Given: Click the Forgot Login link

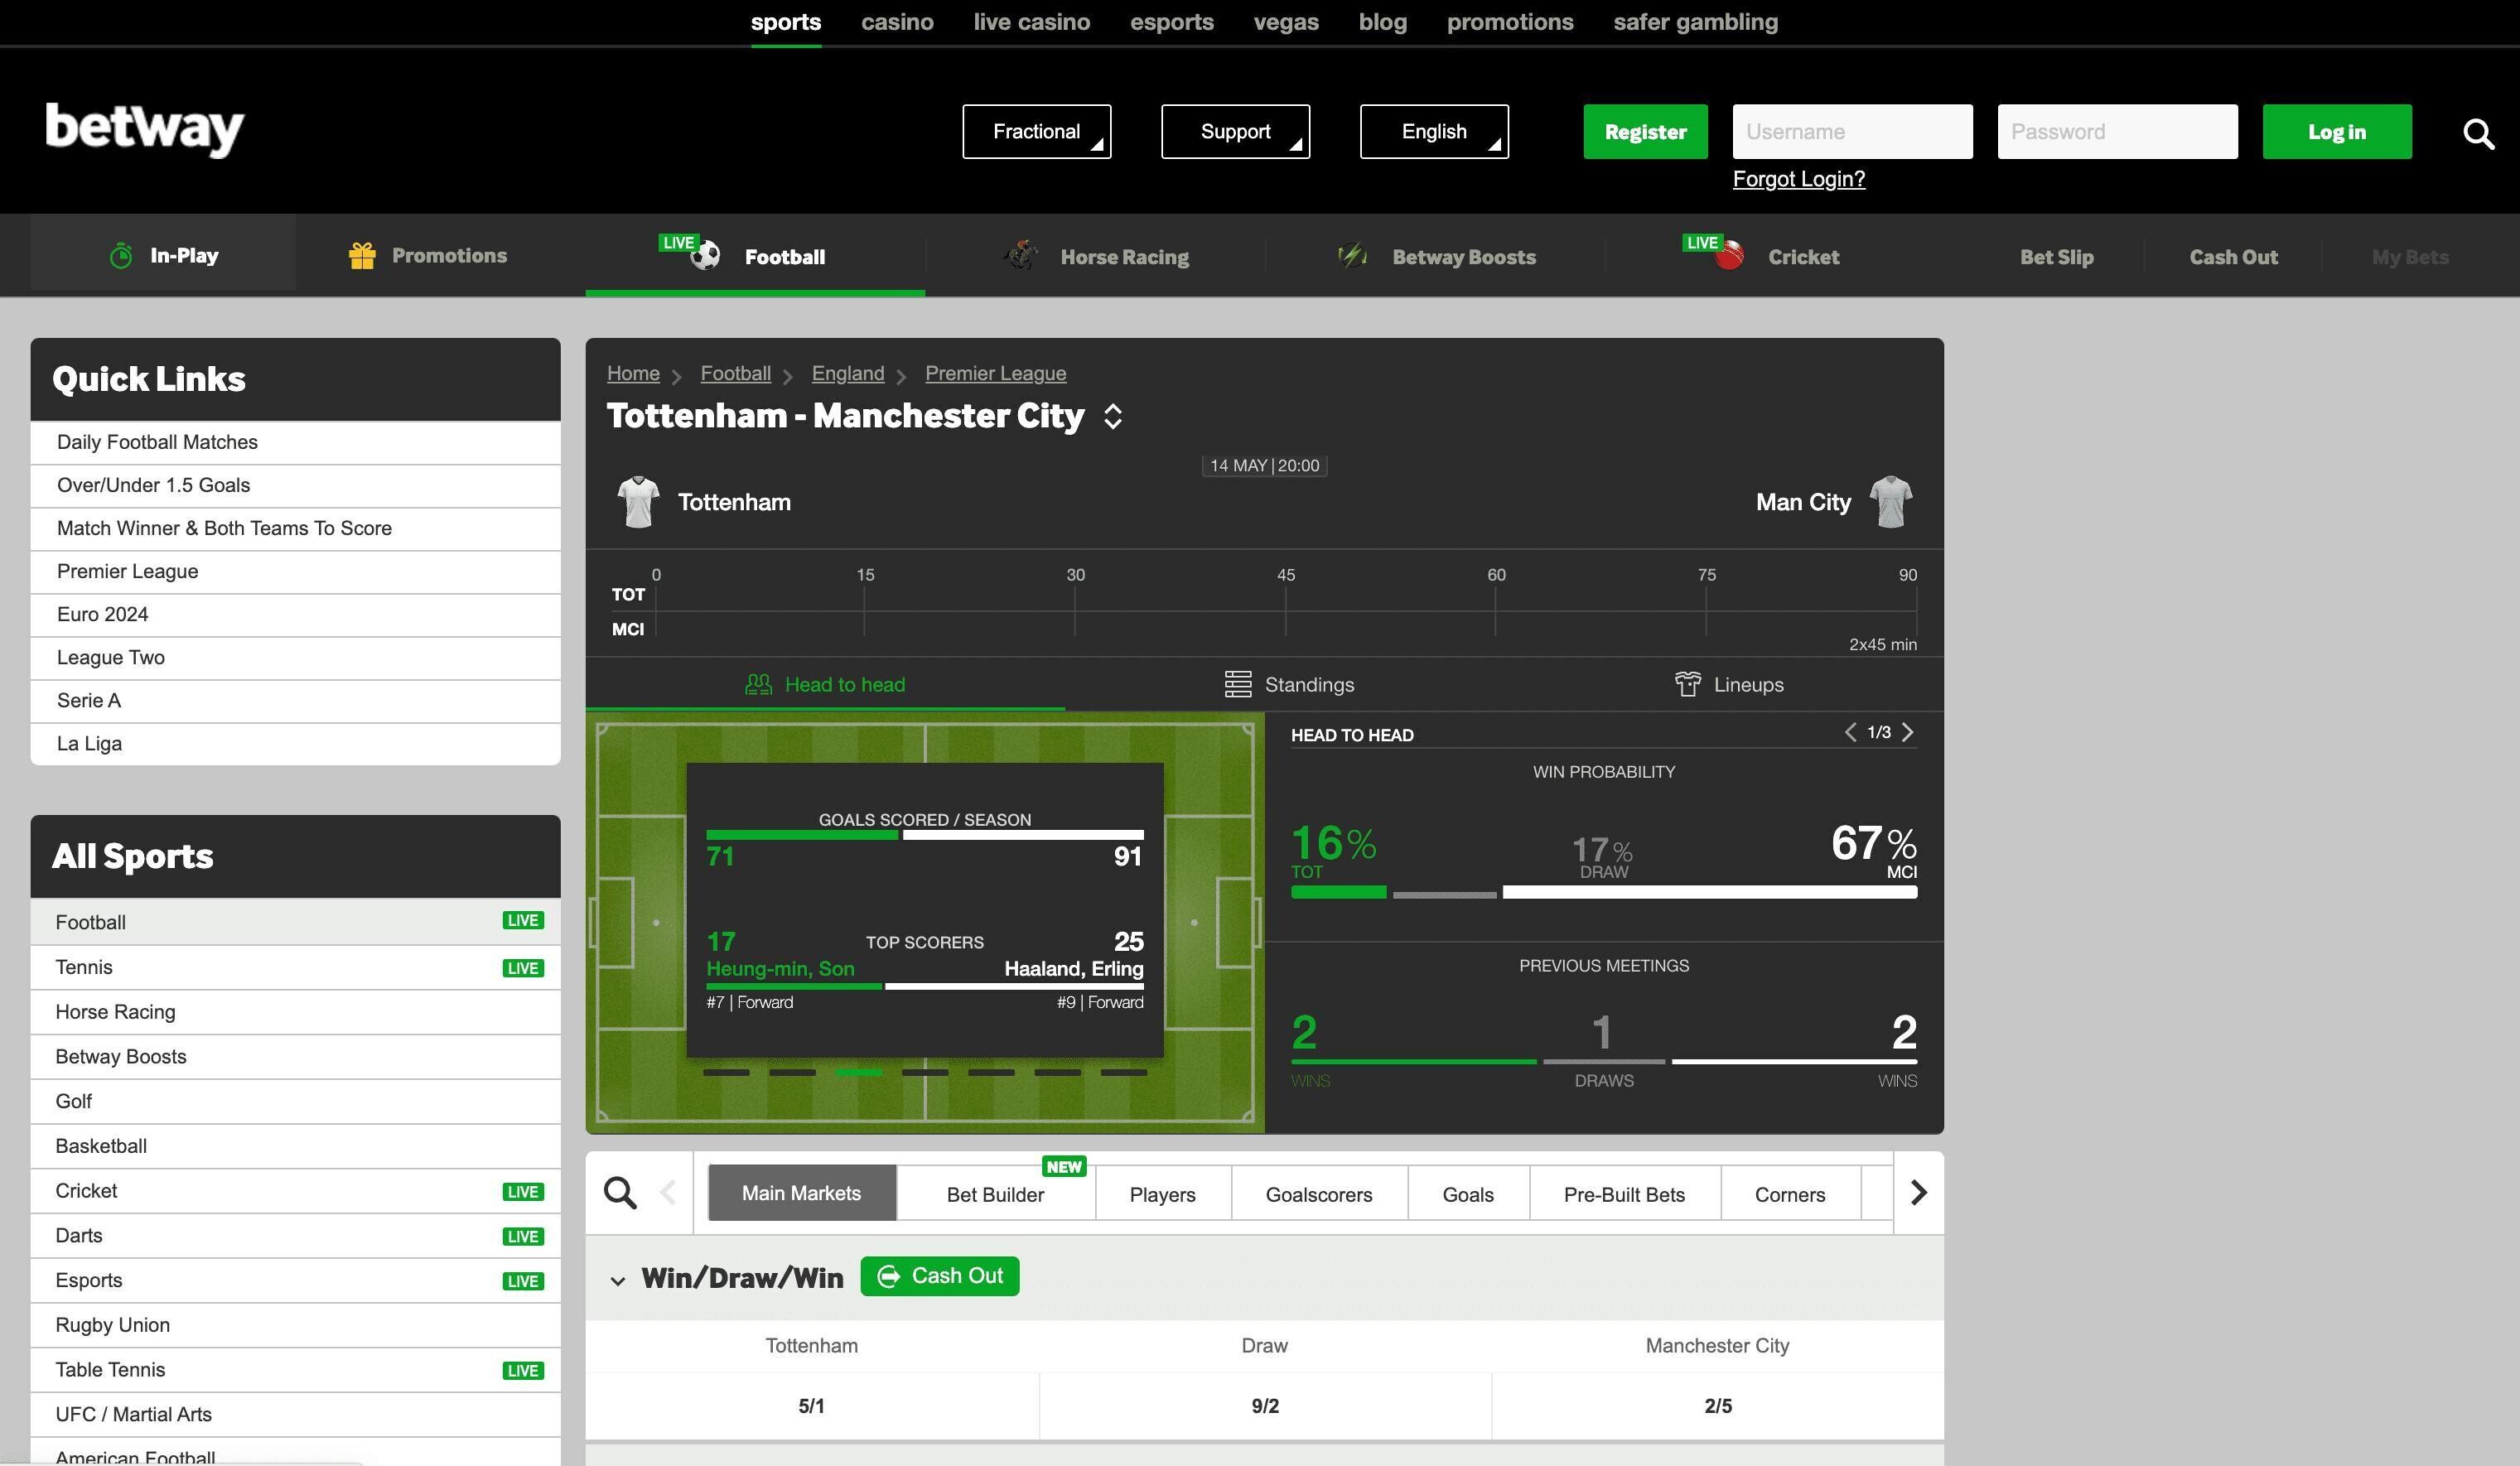Looking at the screenshot, I should click(x=1799, y=179).
